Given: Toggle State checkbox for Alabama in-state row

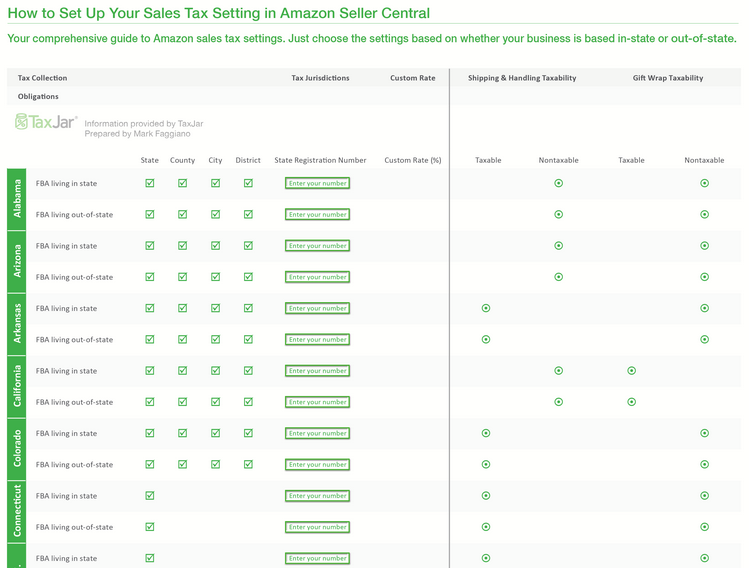Looking at the screenshot, I should pyautogui.click(x=150, y=183).
